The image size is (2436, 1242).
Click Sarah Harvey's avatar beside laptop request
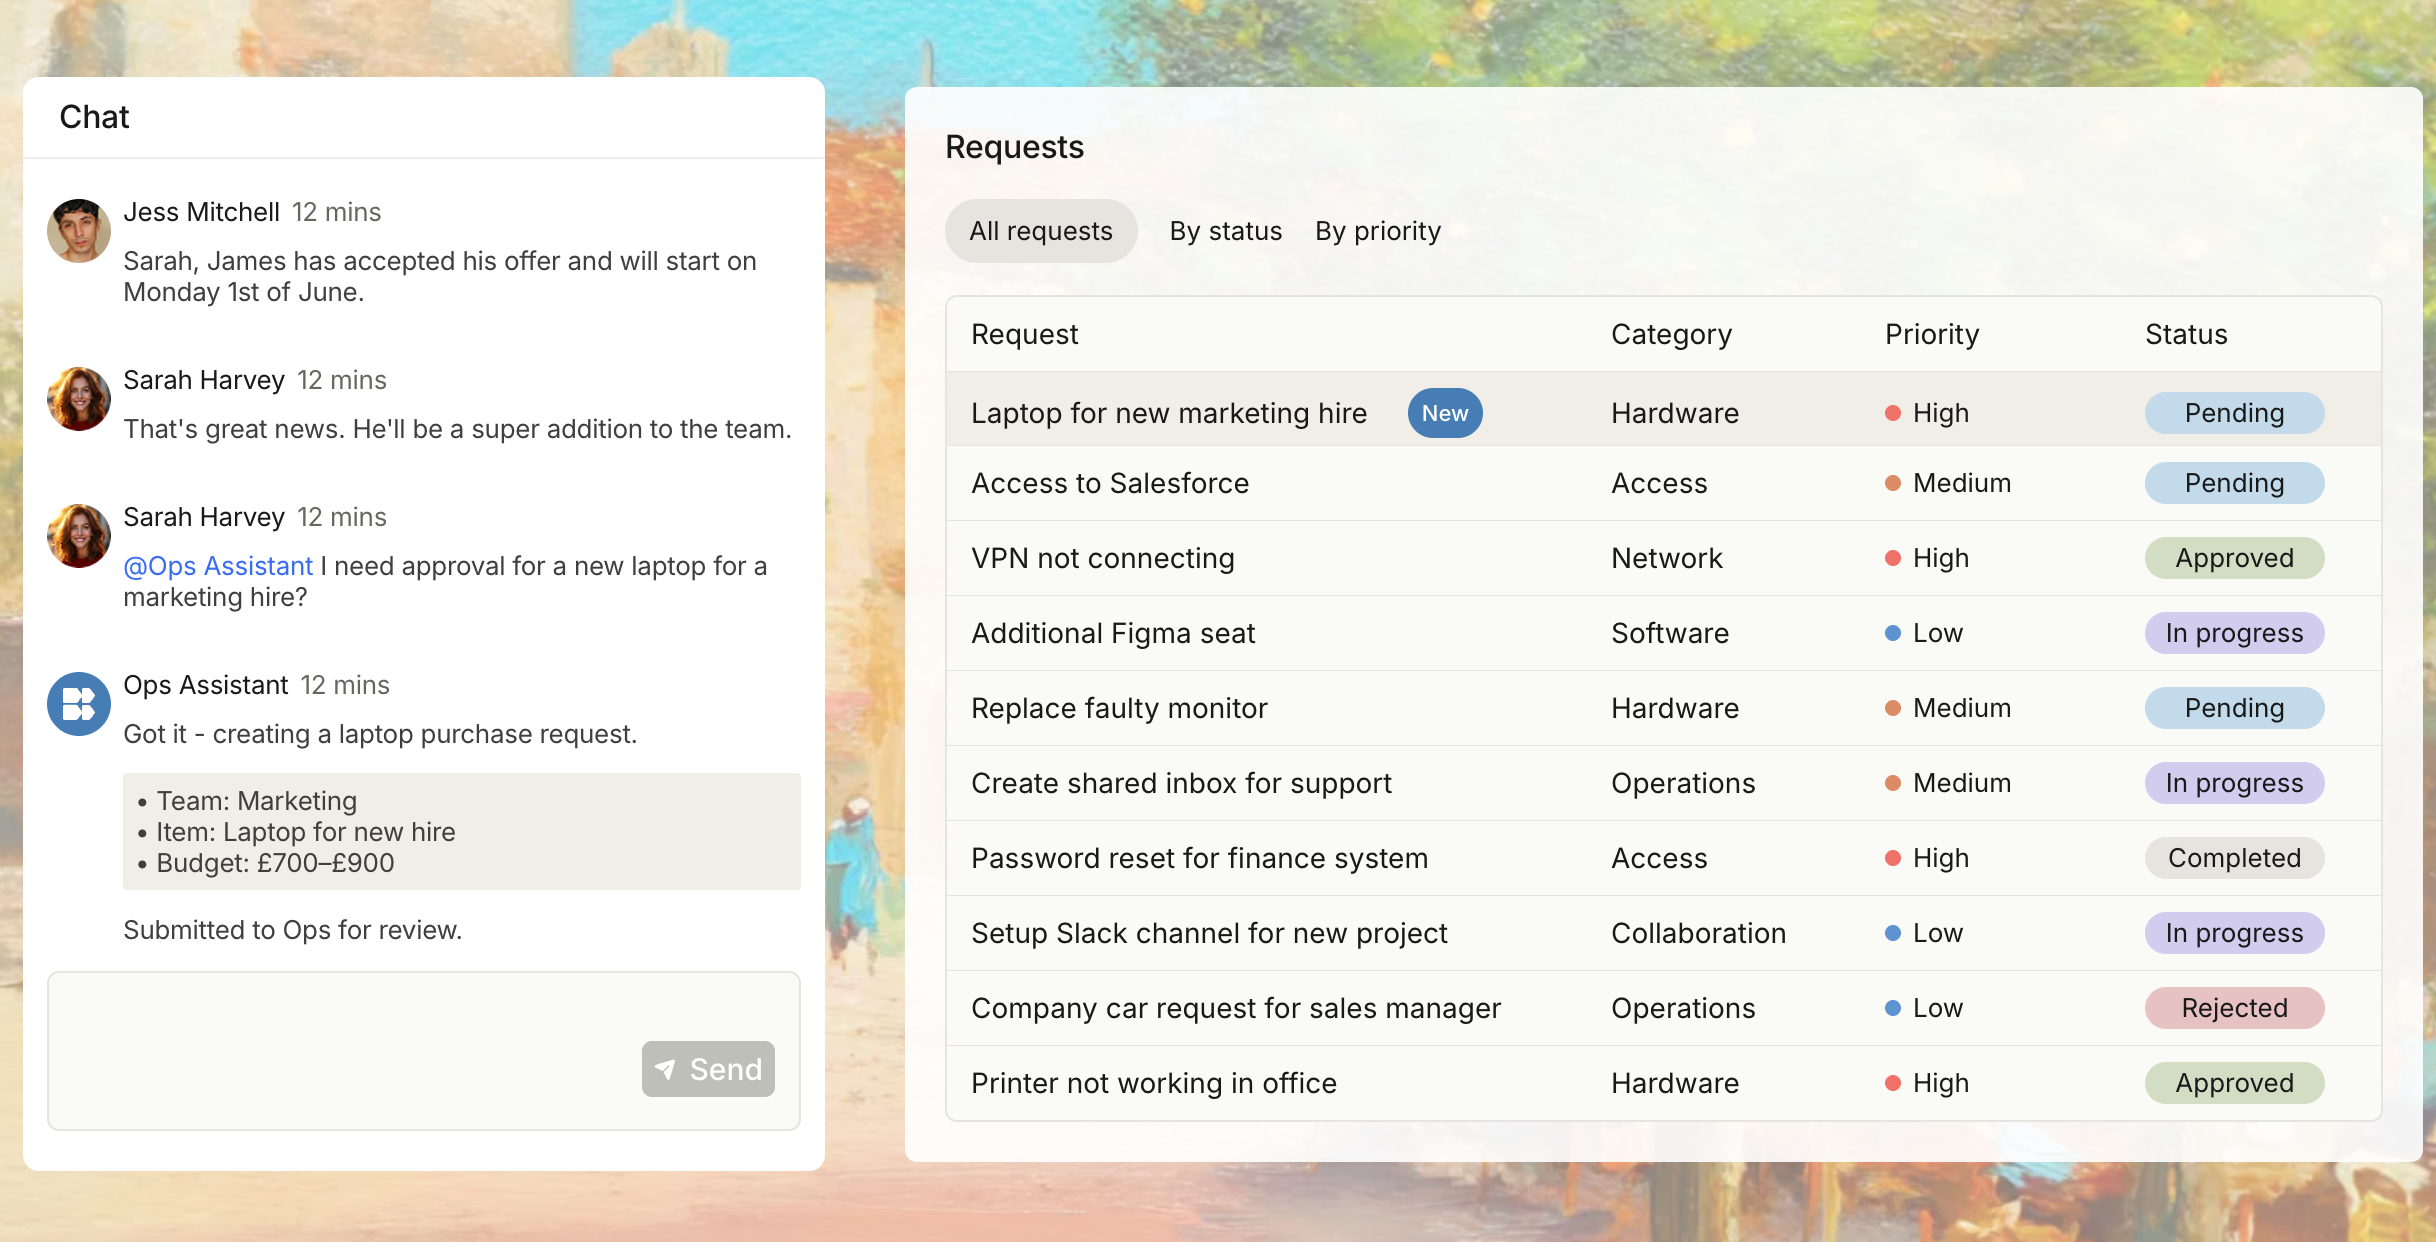[79, 536]
